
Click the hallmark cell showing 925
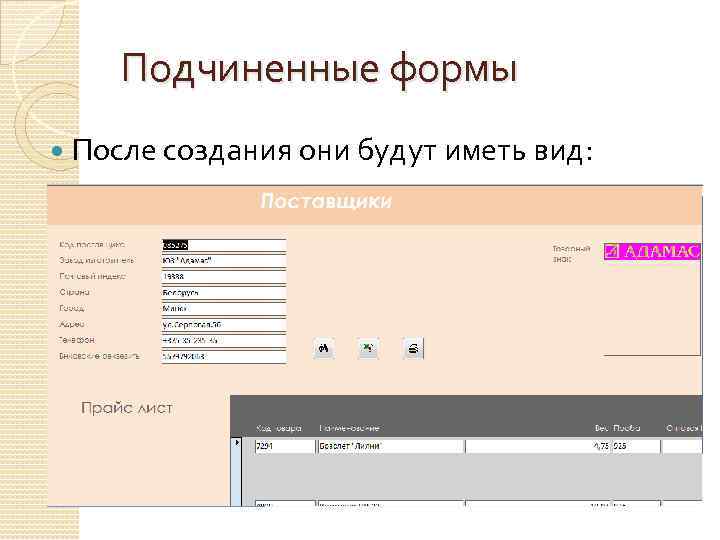click(636, 446)
